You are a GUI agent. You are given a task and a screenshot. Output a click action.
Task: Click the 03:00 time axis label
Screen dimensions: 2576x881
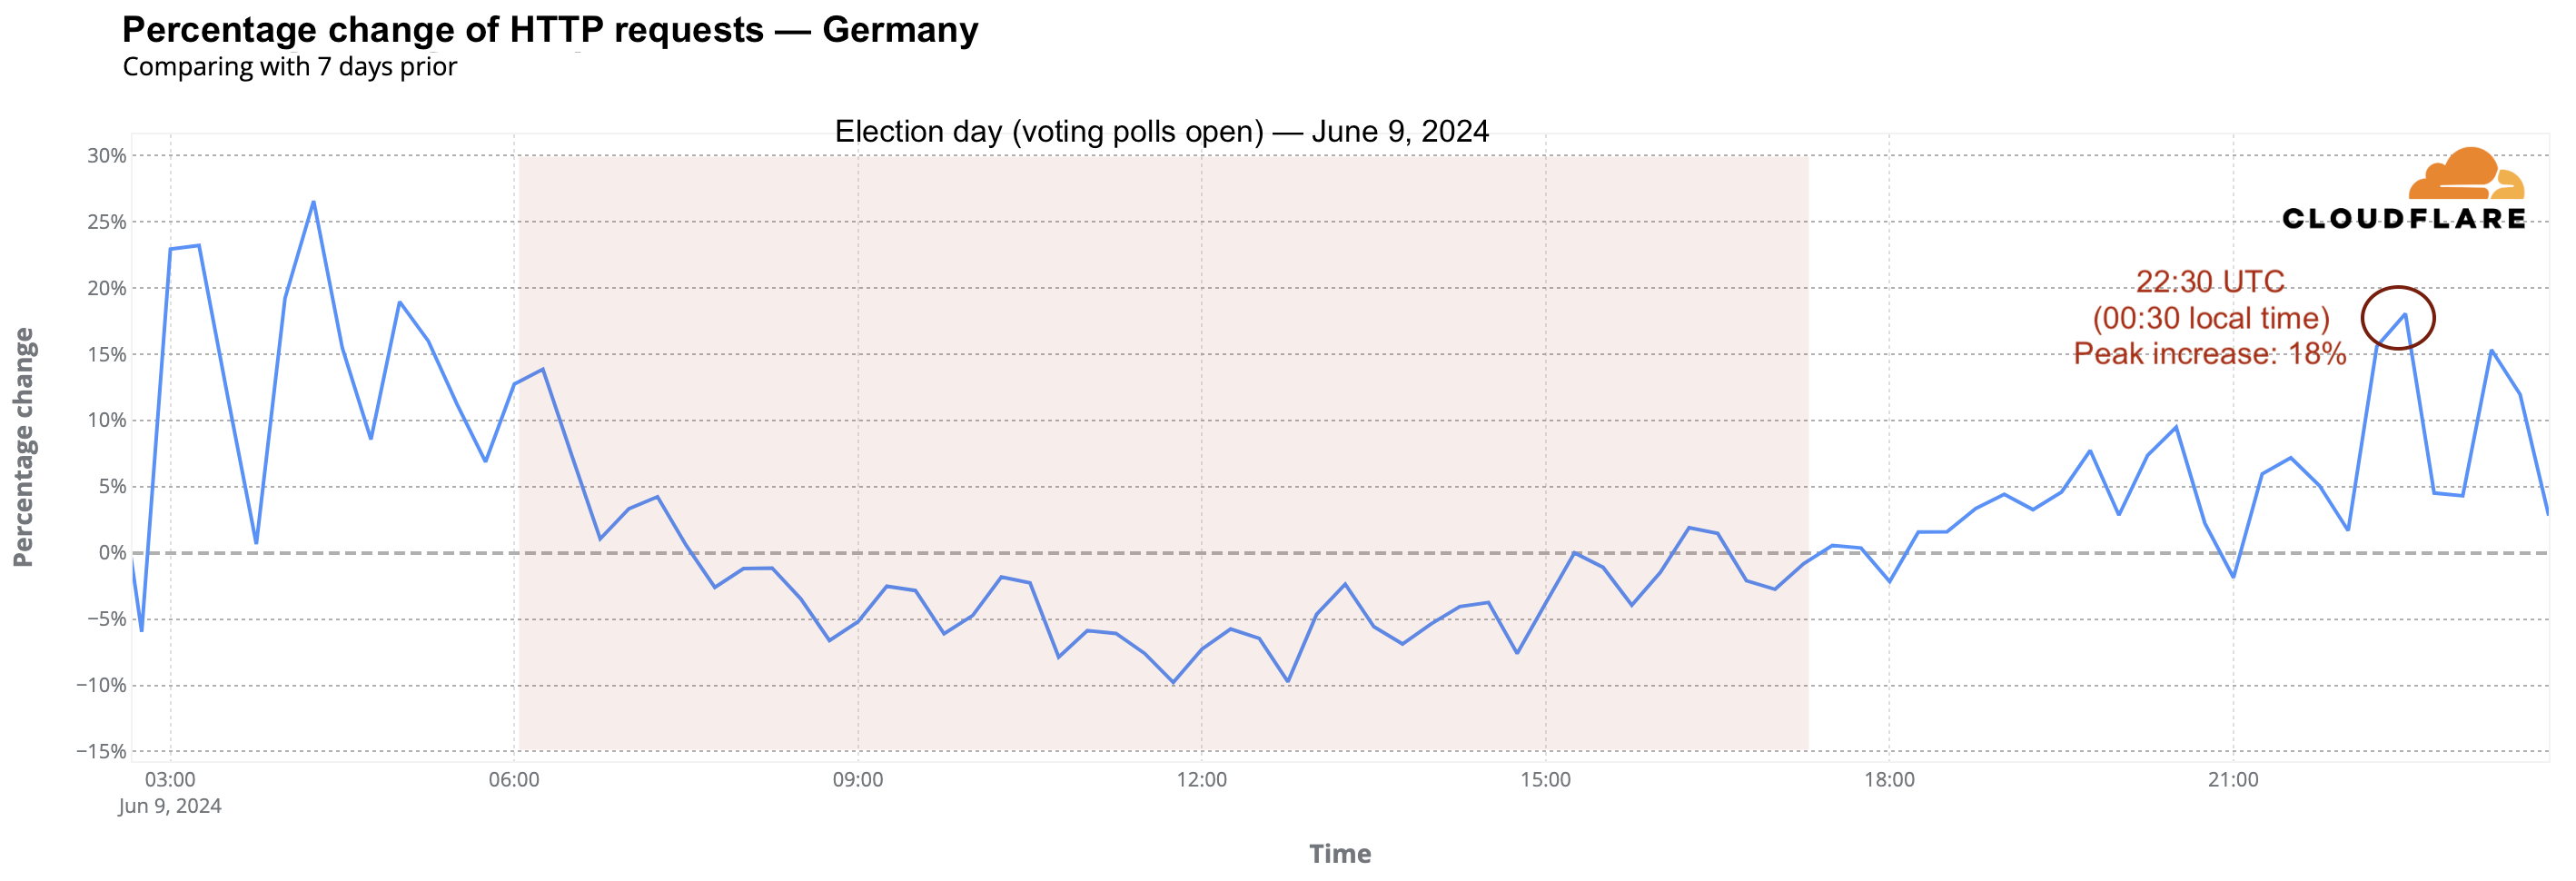(x=170, y=780)
